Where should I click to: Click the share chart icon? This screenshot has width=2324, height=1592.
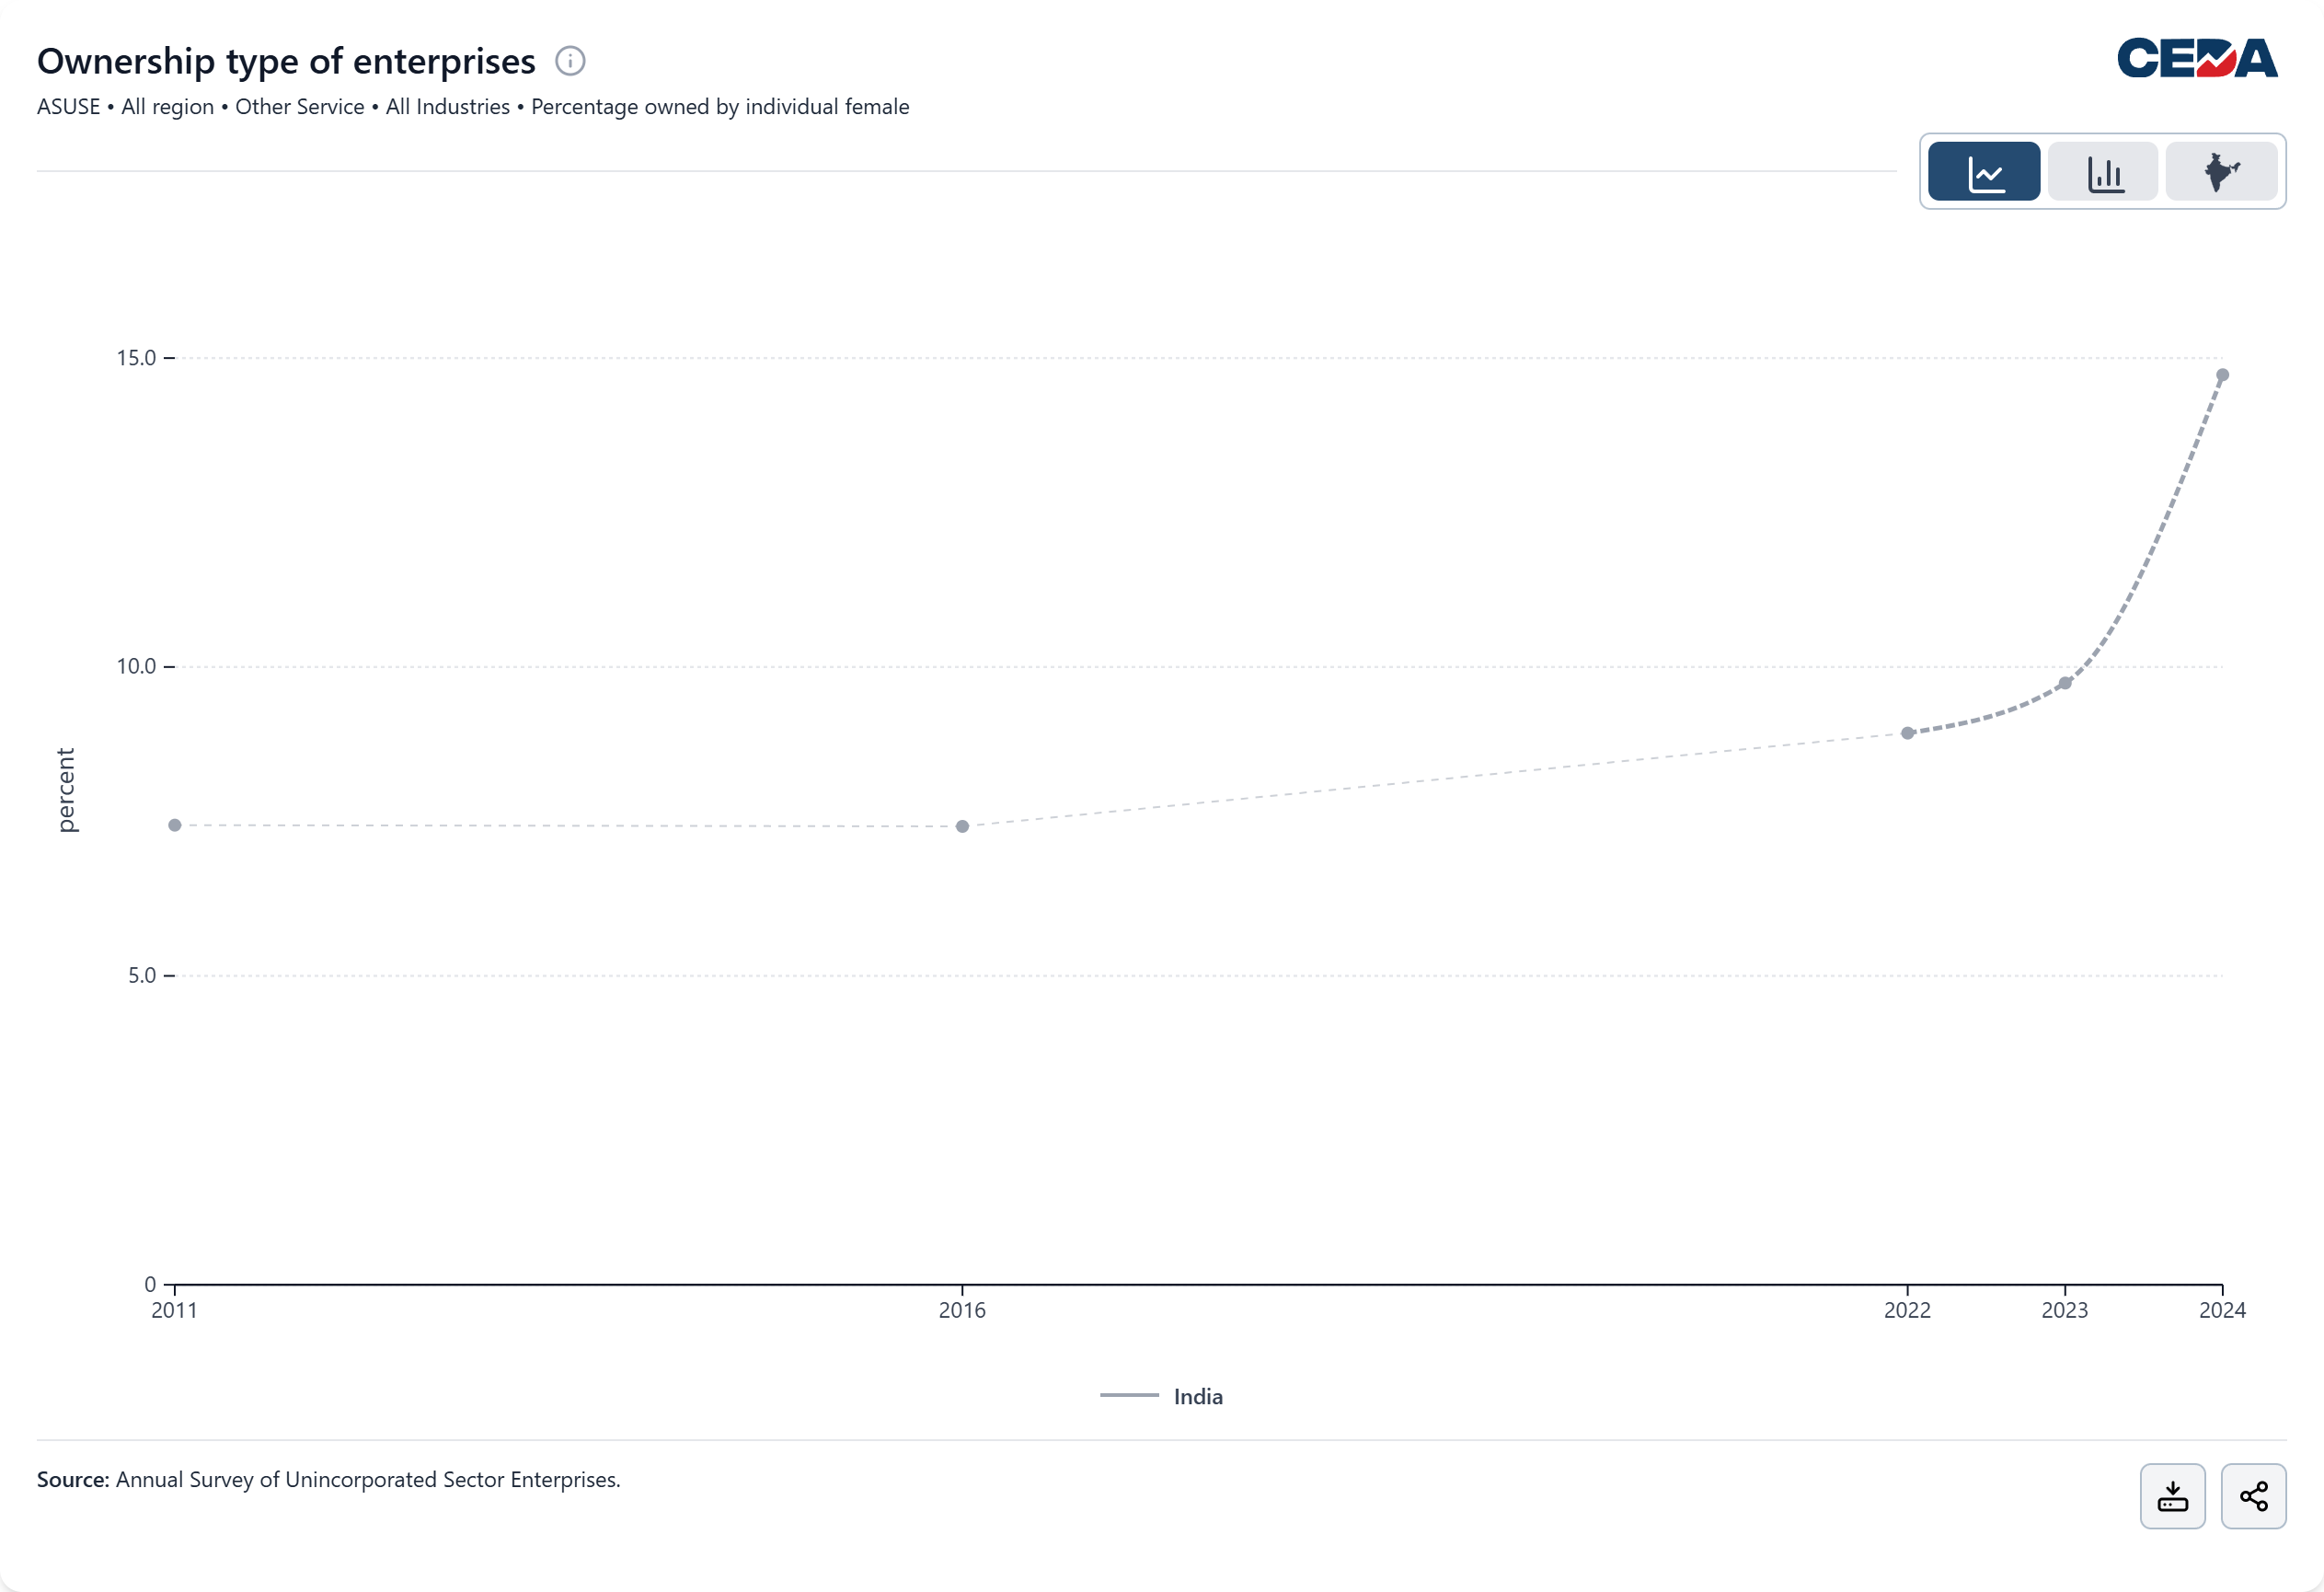click(x=2253, y=1496)
